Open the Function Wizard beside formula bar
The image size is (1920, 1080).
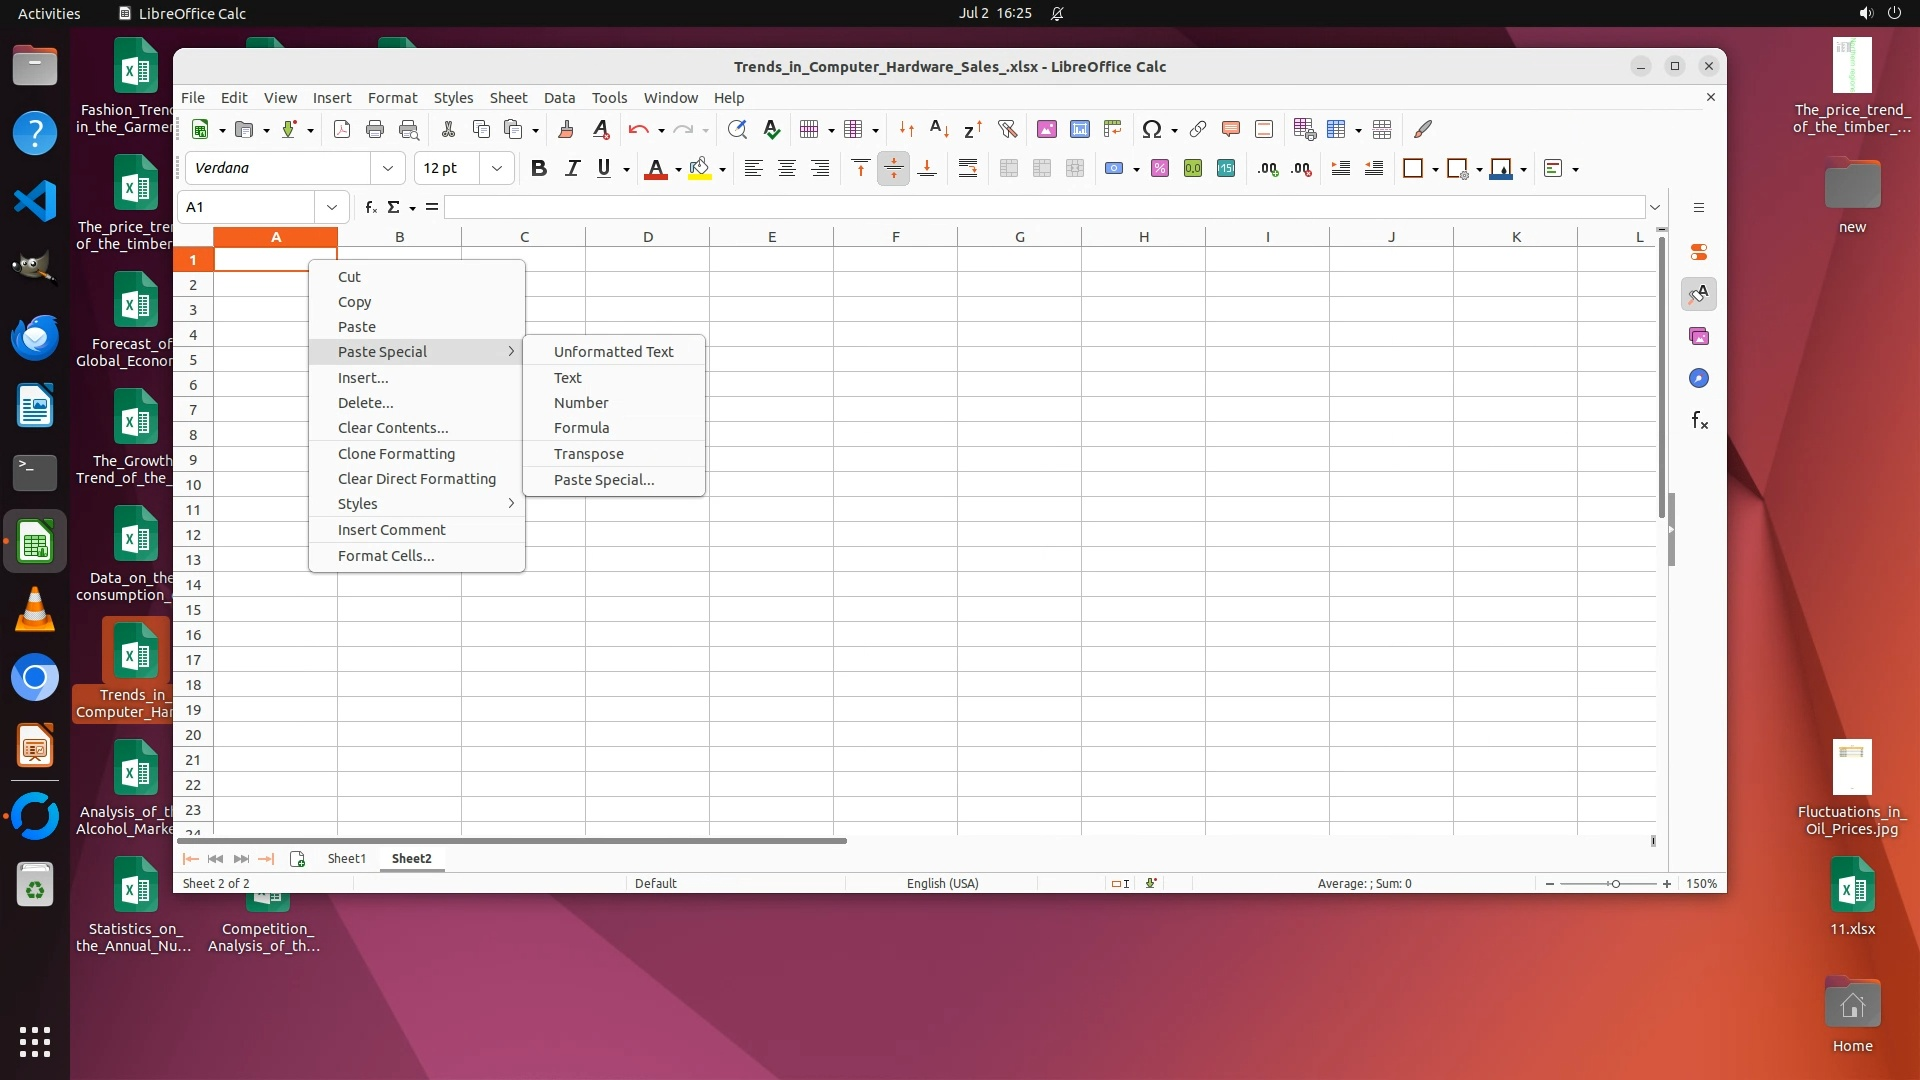[x=370, y=207]
